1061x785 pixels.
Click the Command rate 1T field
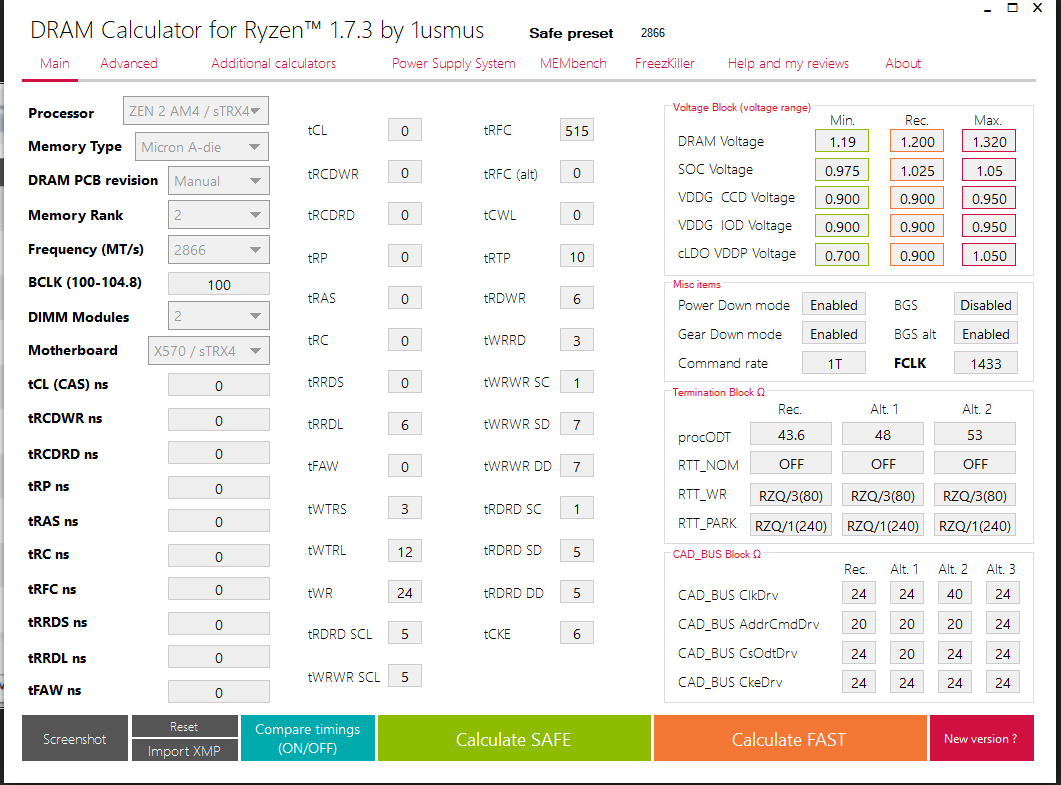tap(834, 363)
